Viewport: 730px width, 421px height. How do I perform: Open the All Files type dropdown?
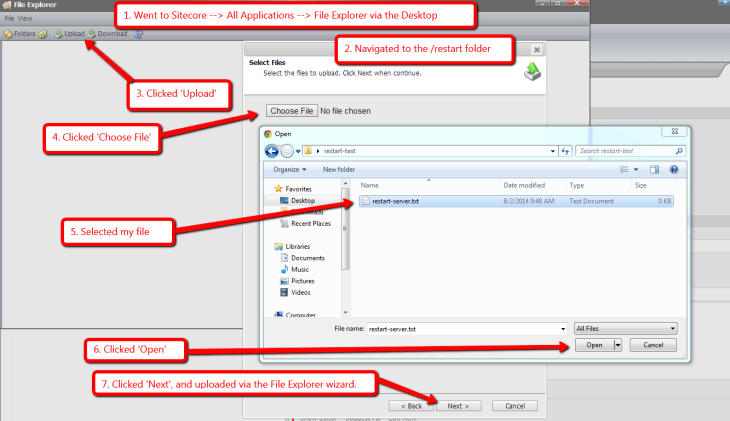(625, 328)
